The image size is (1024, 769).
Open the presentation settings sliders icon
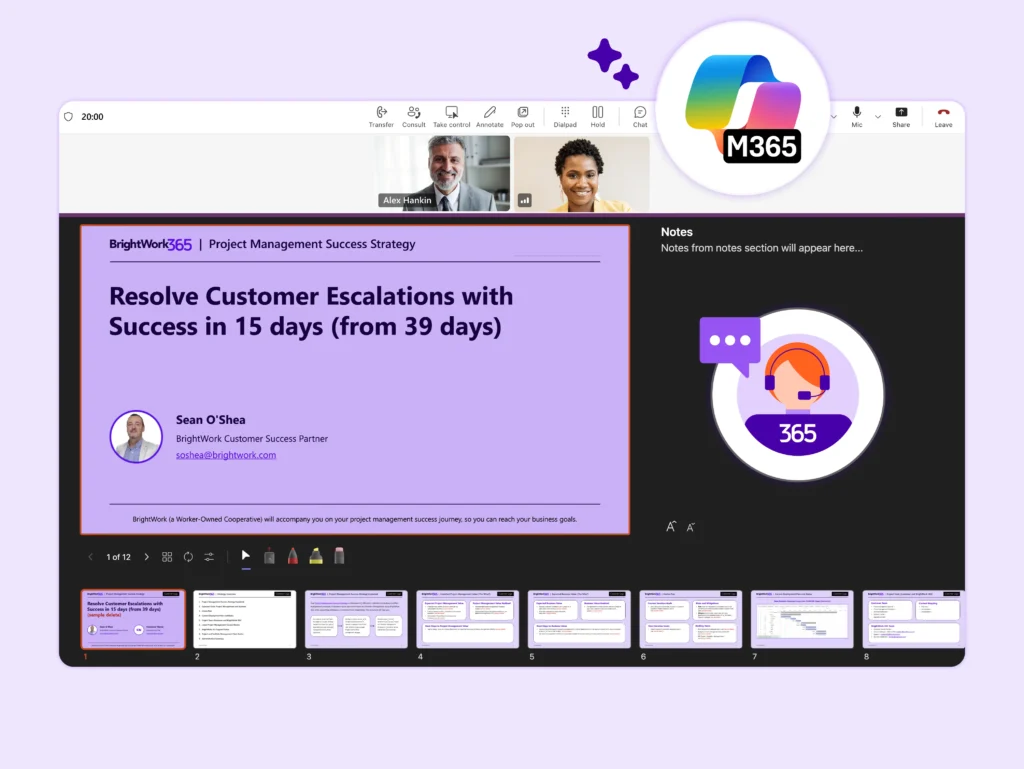[209, 557]
